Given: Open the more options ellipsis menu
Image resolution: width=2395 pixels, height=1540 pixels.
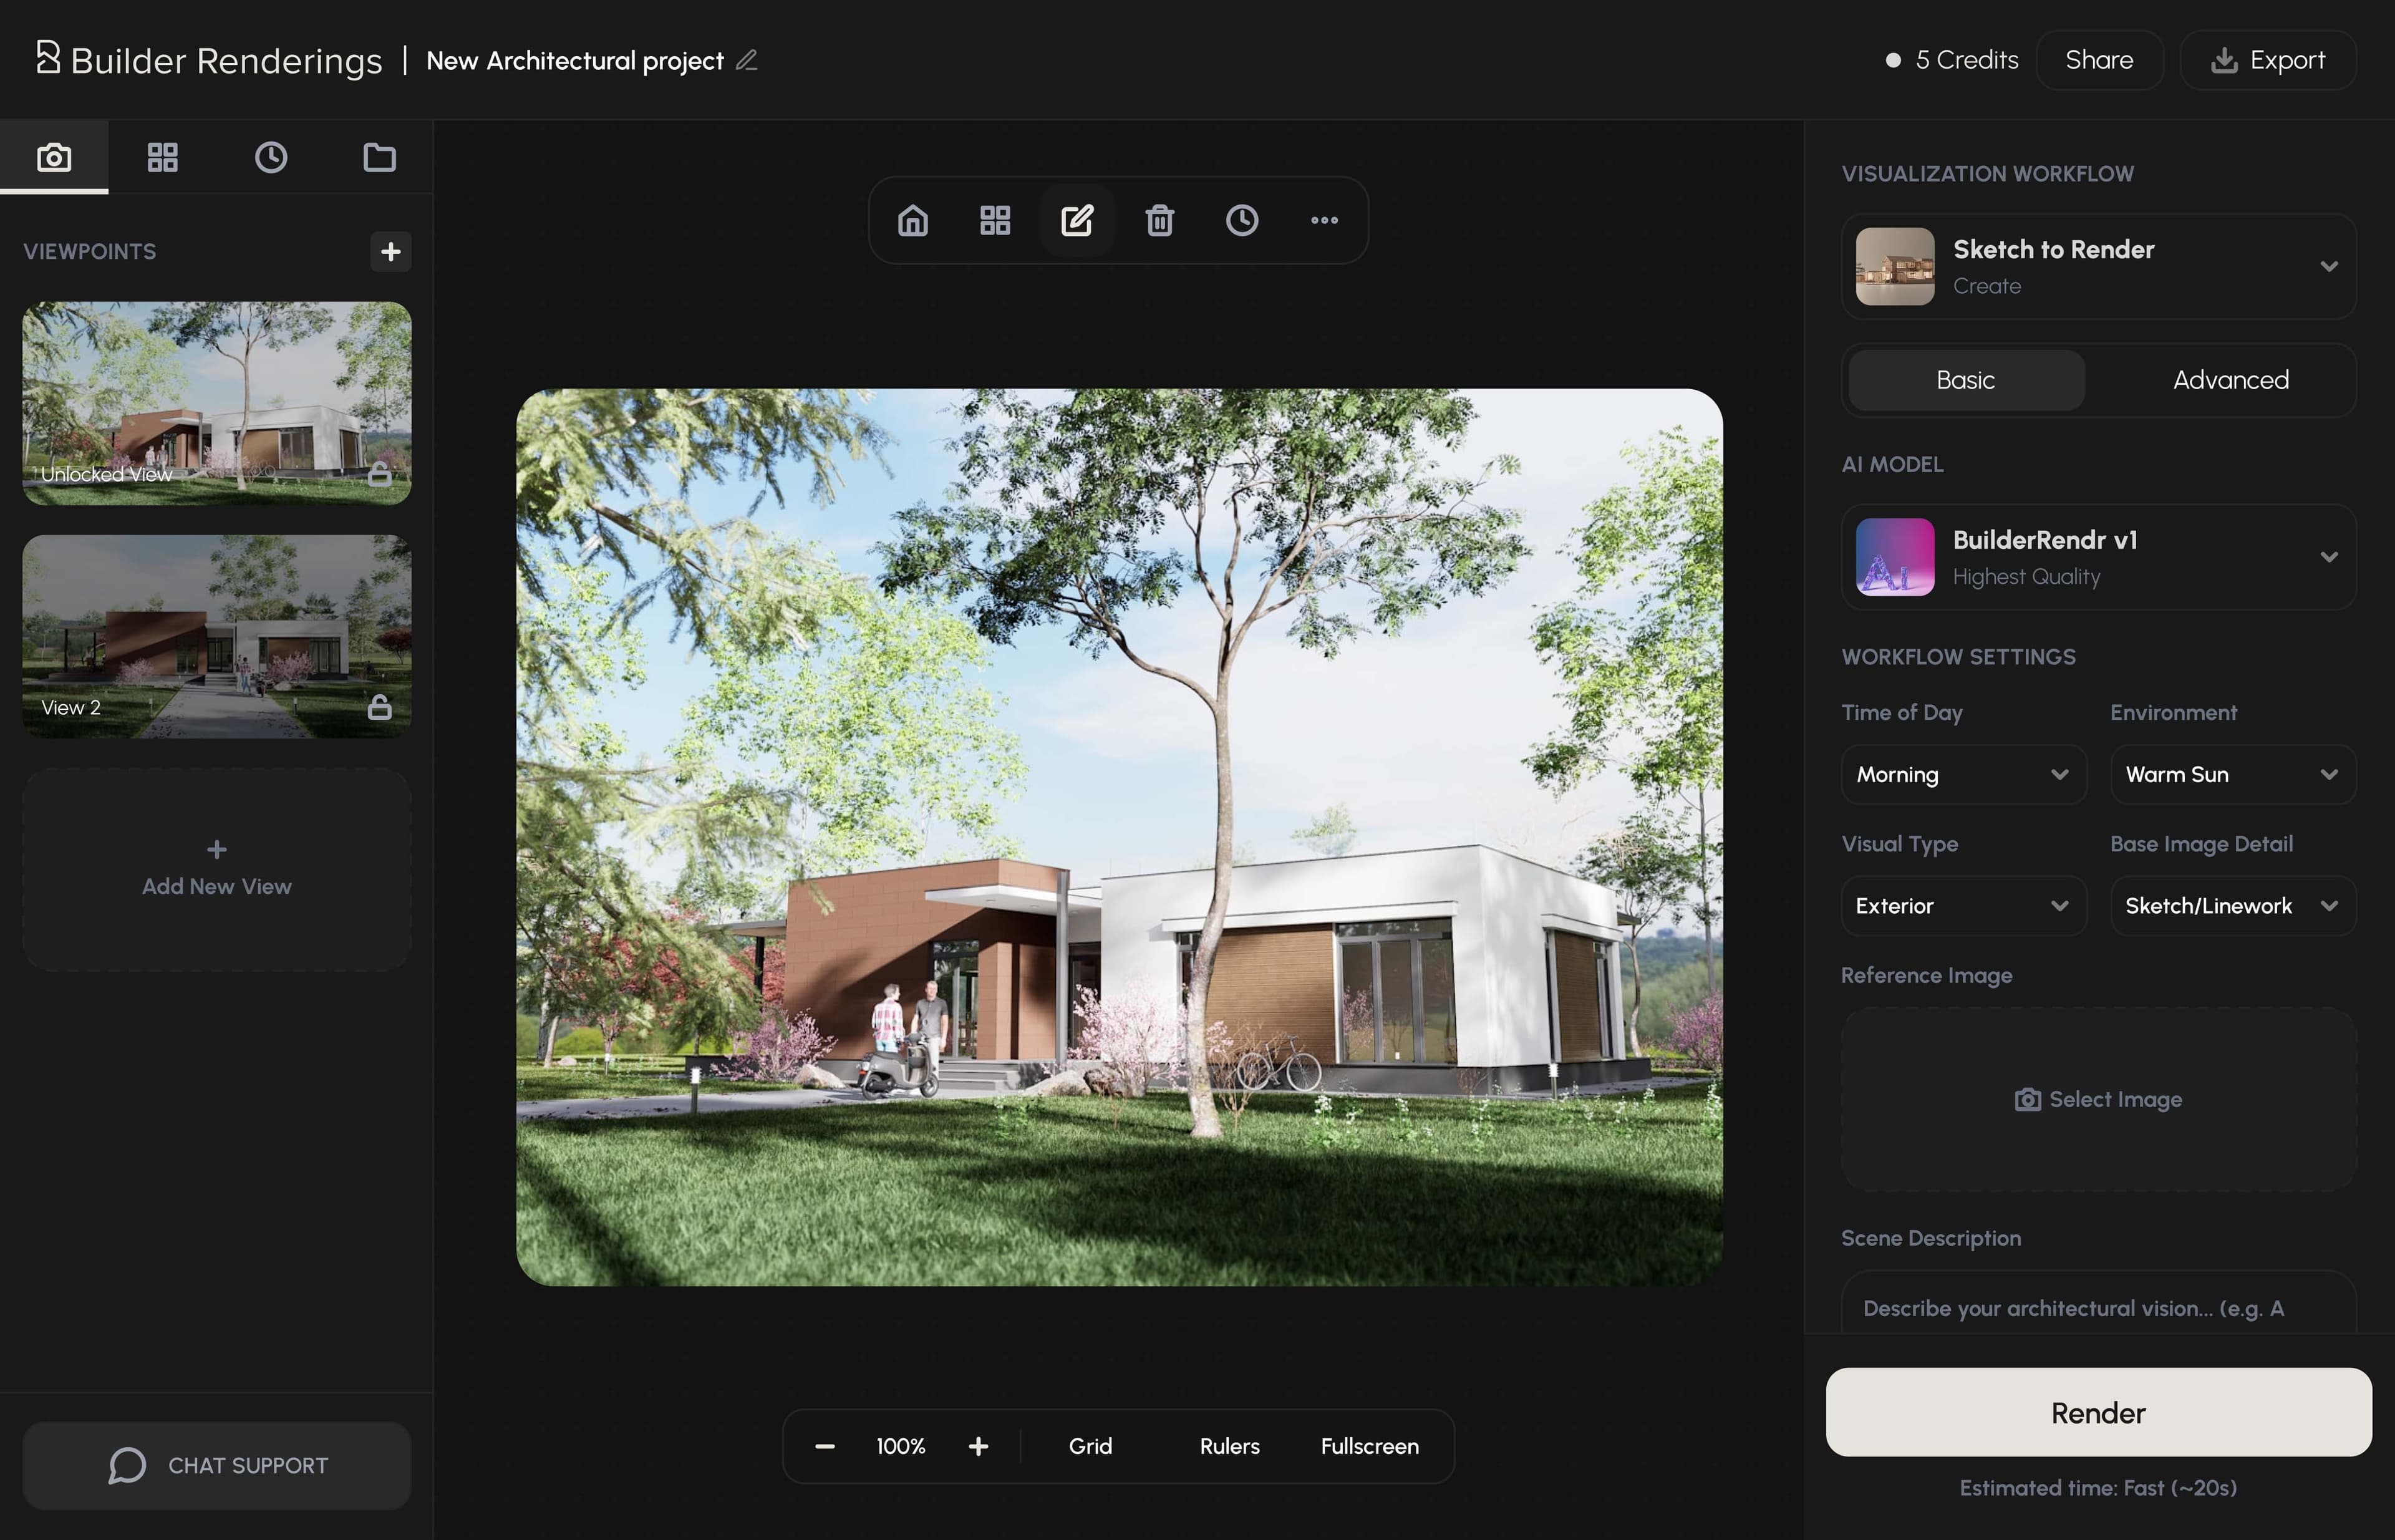Looking at the screenshot, I should point(1324,220).
